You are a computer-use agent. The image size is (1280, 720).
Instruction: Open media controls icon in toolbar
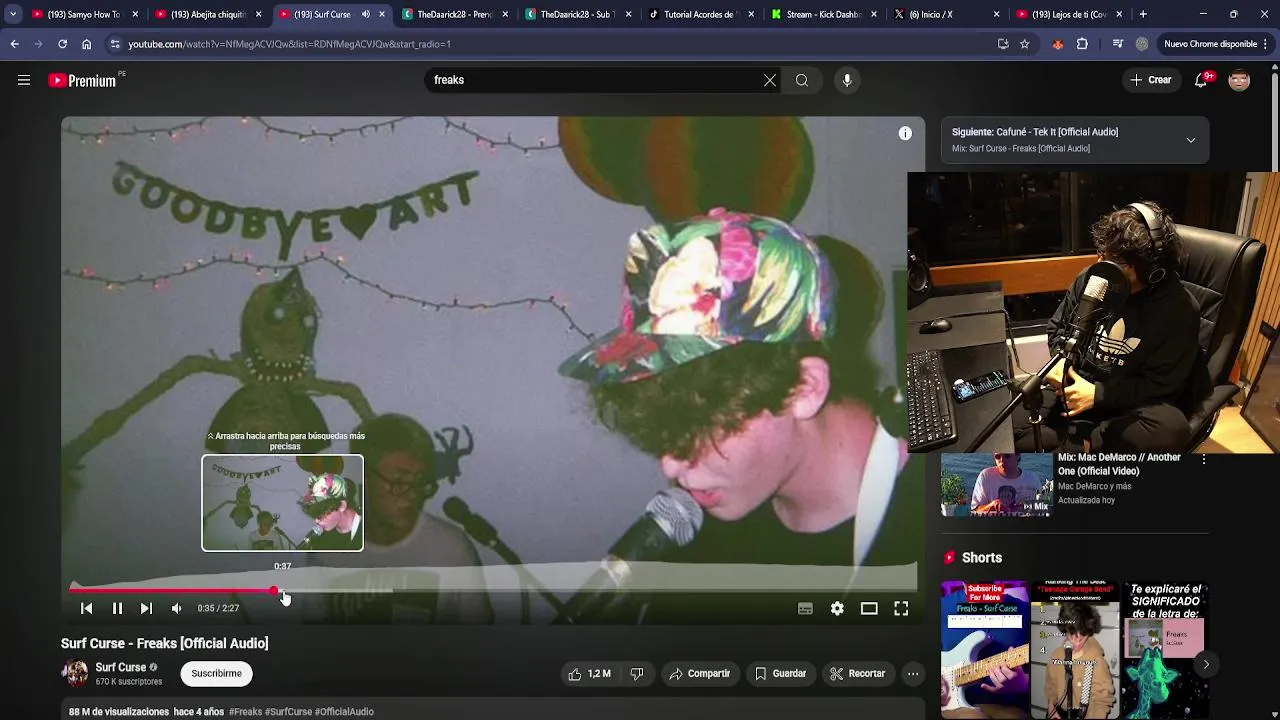point(1117,44)
